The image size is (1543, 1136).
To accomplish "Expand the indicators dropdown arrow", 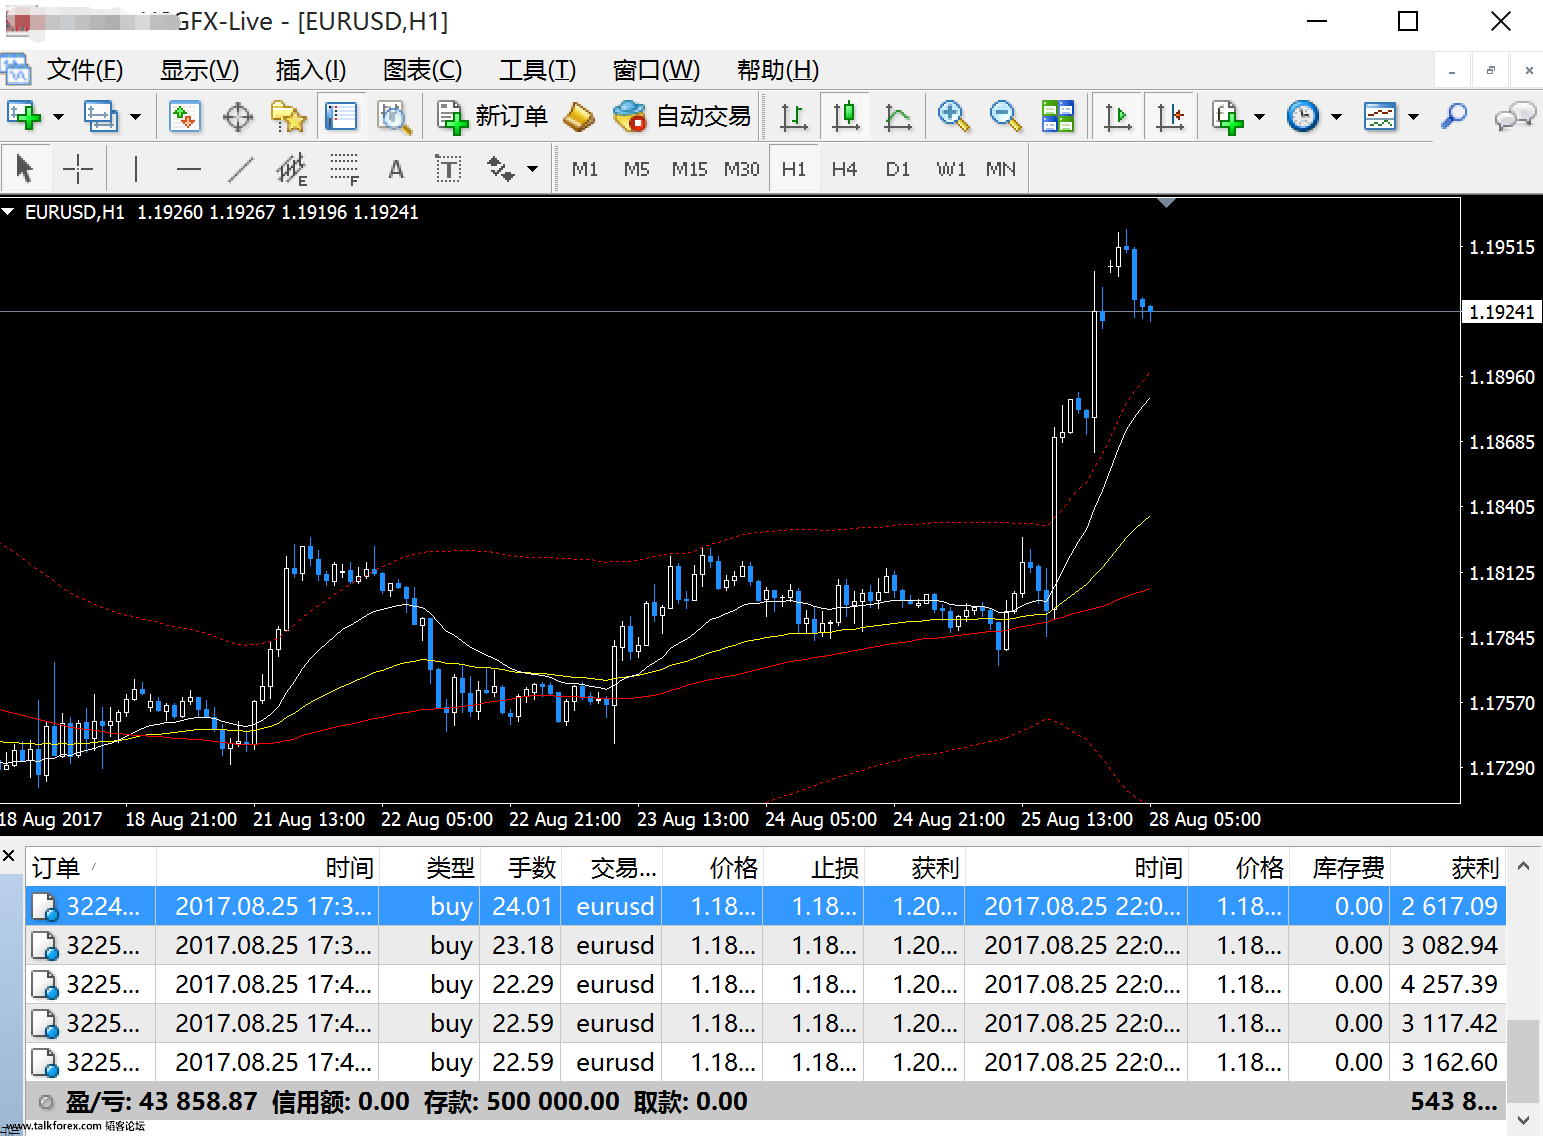I will 1259,116.
